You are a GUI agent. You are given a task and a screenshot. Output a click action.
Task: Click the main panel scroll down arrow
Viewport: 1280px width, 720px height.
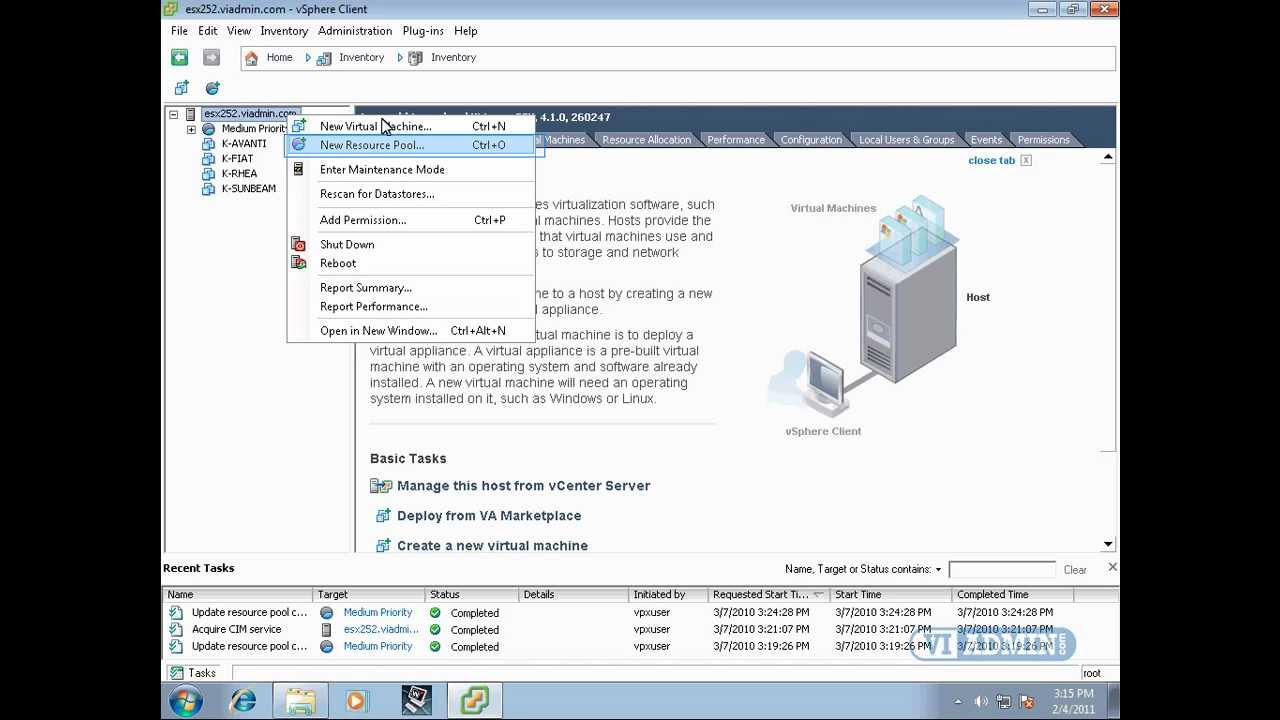1108,545
